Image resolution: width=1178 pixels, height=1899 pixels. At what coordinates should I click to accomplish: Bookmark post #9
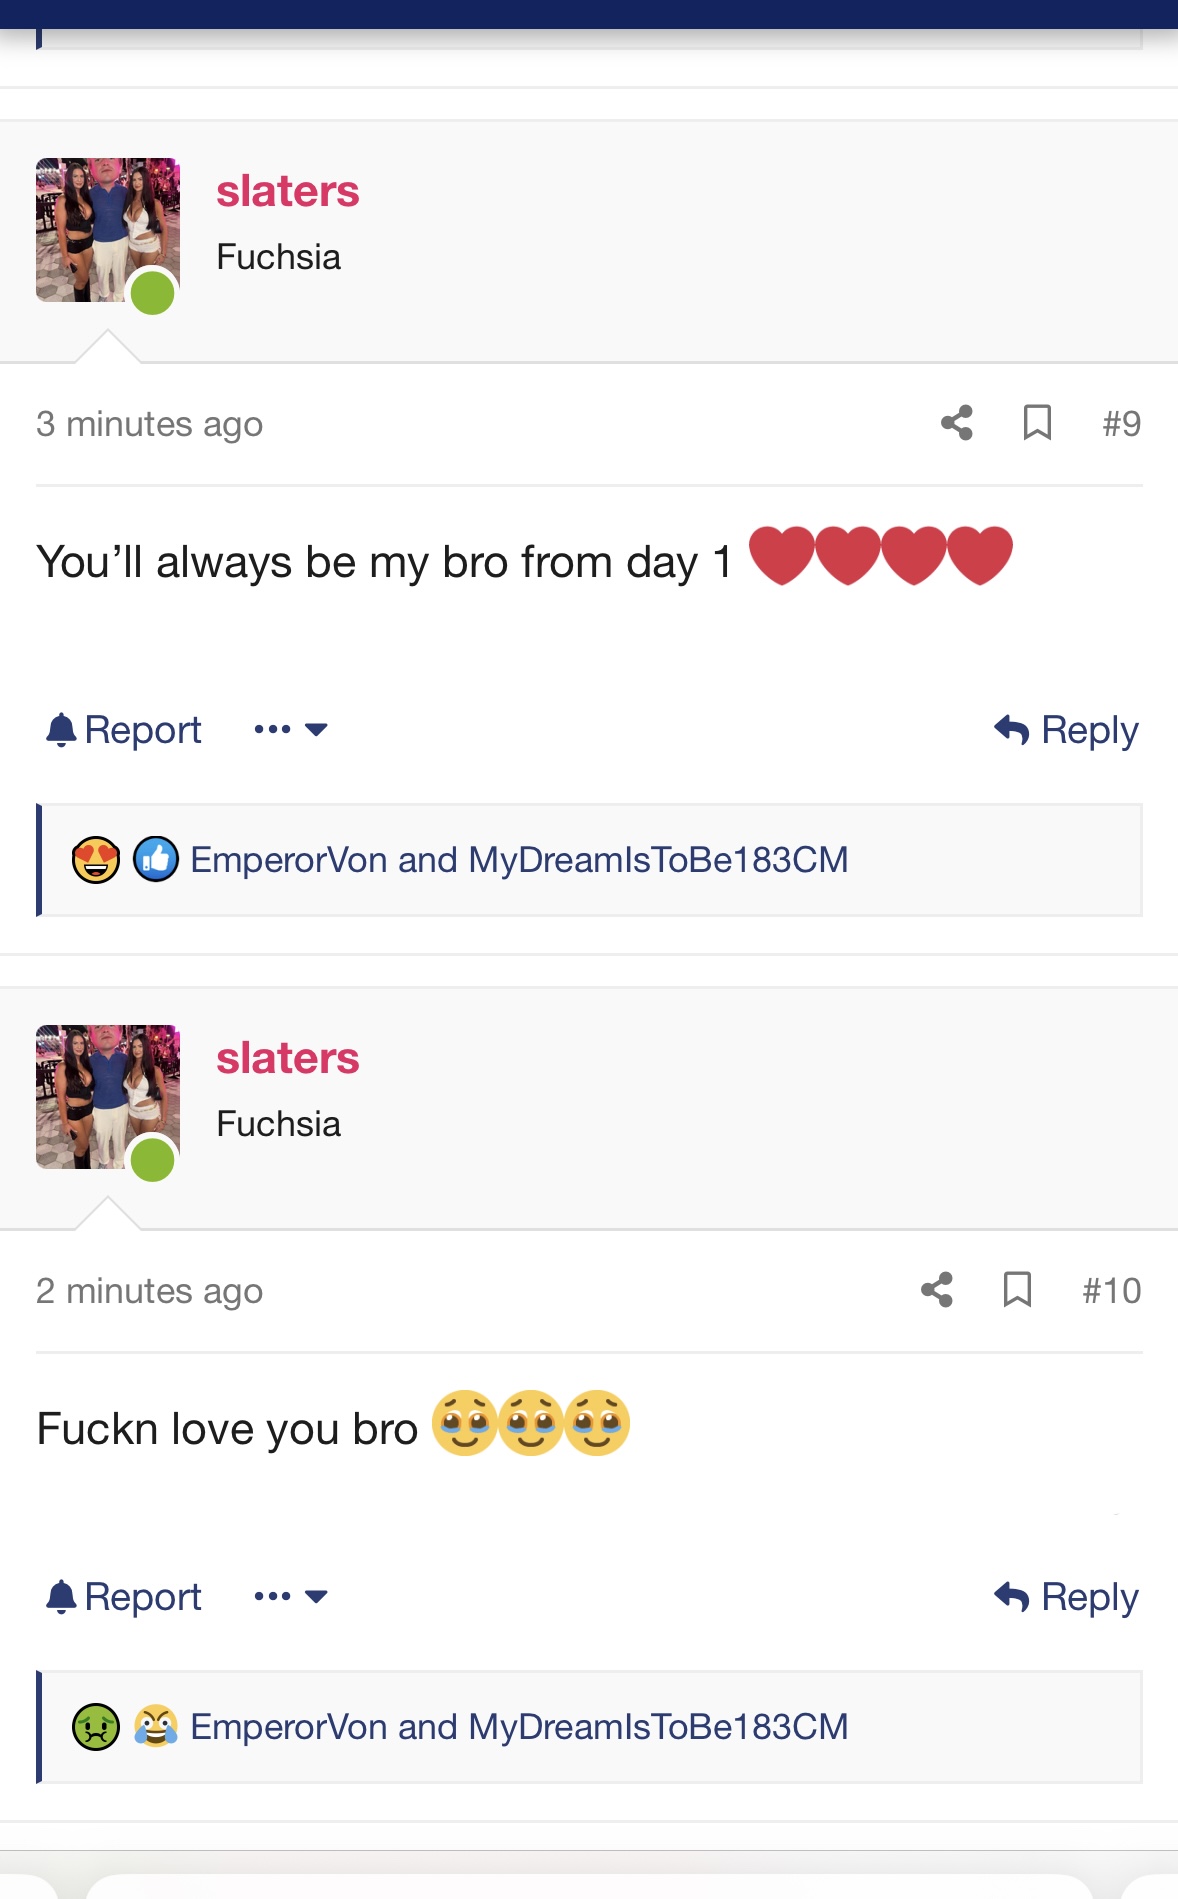[x=1037, y=423]
